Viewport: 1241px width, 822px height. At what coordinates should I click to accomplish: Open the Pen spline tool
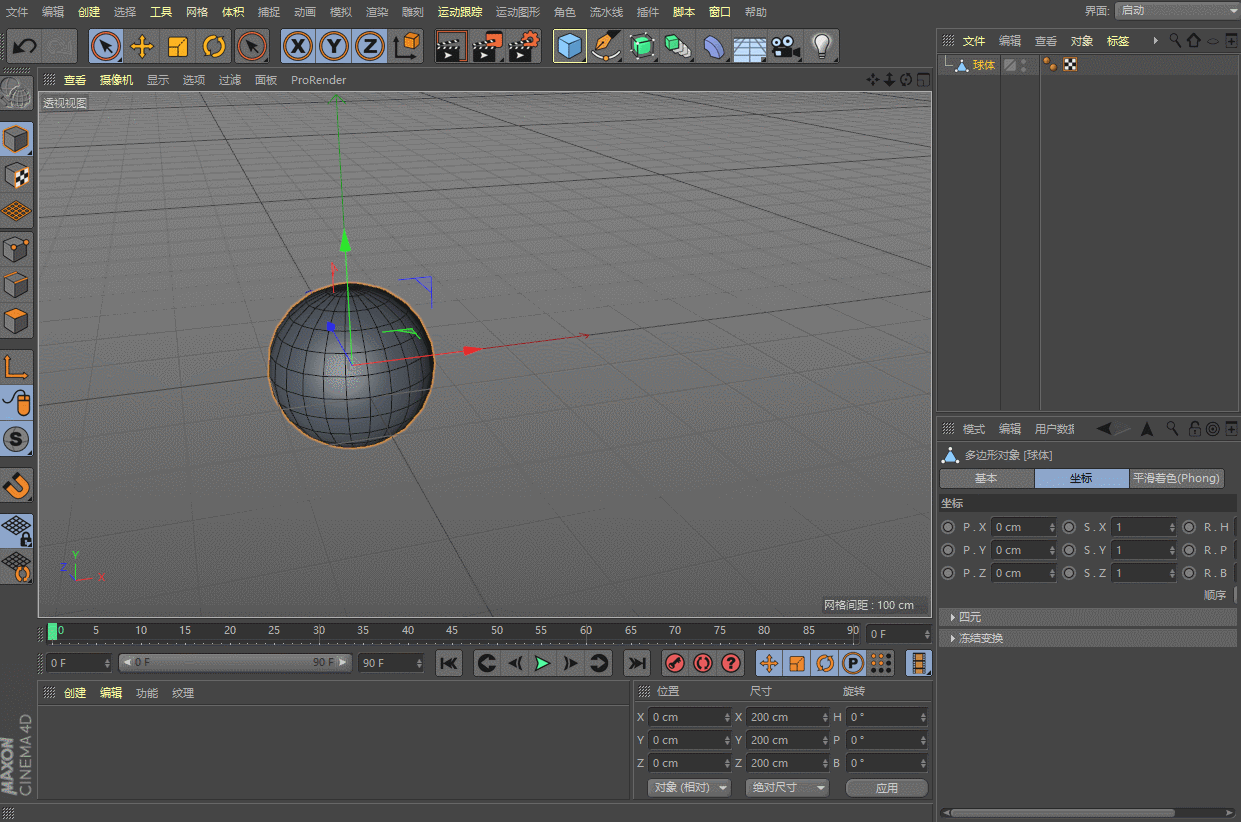coord(605,47)
